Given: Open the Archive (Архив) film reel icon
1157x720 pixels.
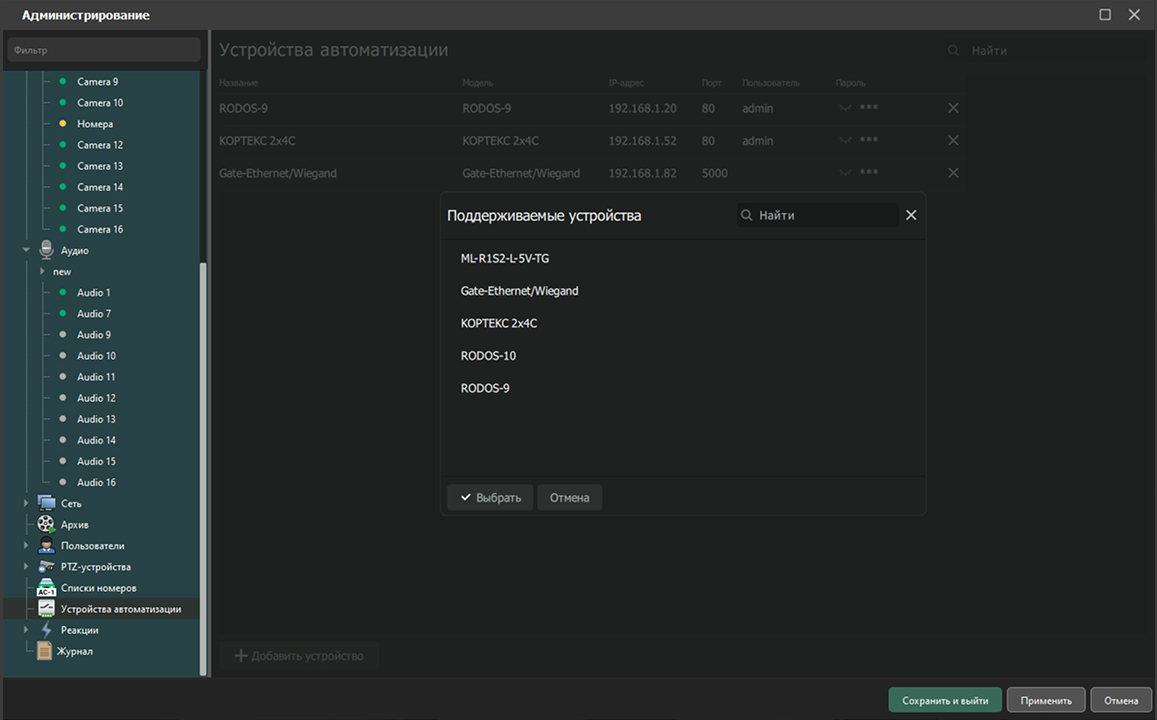Looking at the screenshot, I should (46, 524).
